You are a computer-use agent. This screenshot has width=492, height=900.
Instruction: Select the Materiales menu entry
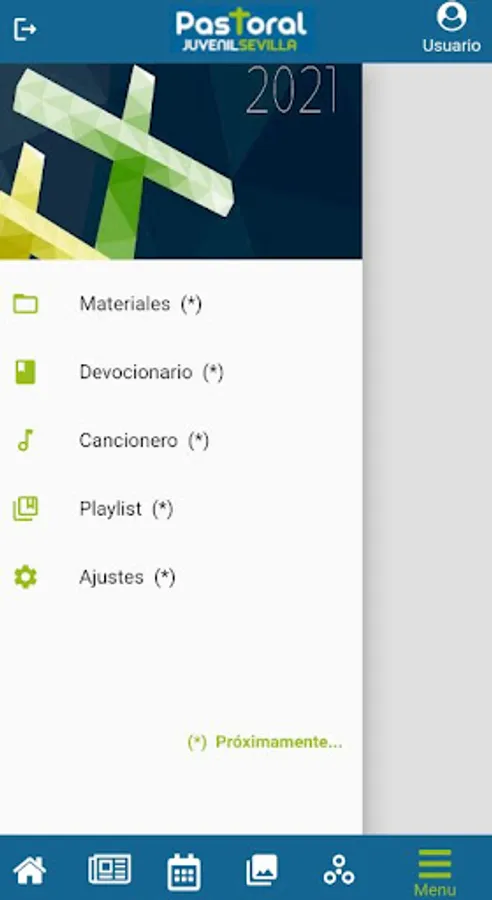click(x=181, y=304)
